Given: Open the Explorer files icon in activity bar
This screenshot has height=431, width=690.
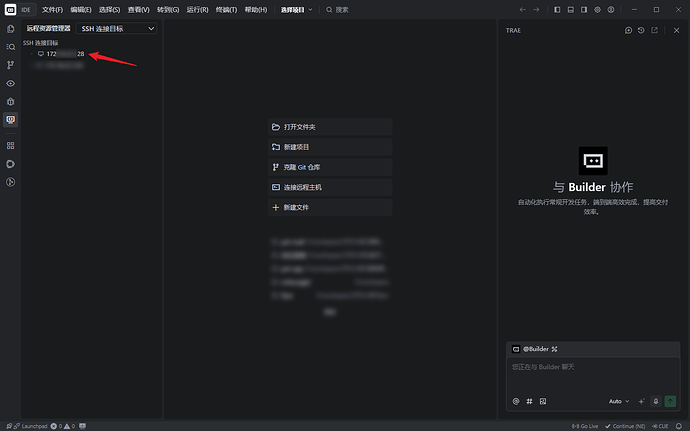Looking at the screenshot, I should (x=11, y=29).
